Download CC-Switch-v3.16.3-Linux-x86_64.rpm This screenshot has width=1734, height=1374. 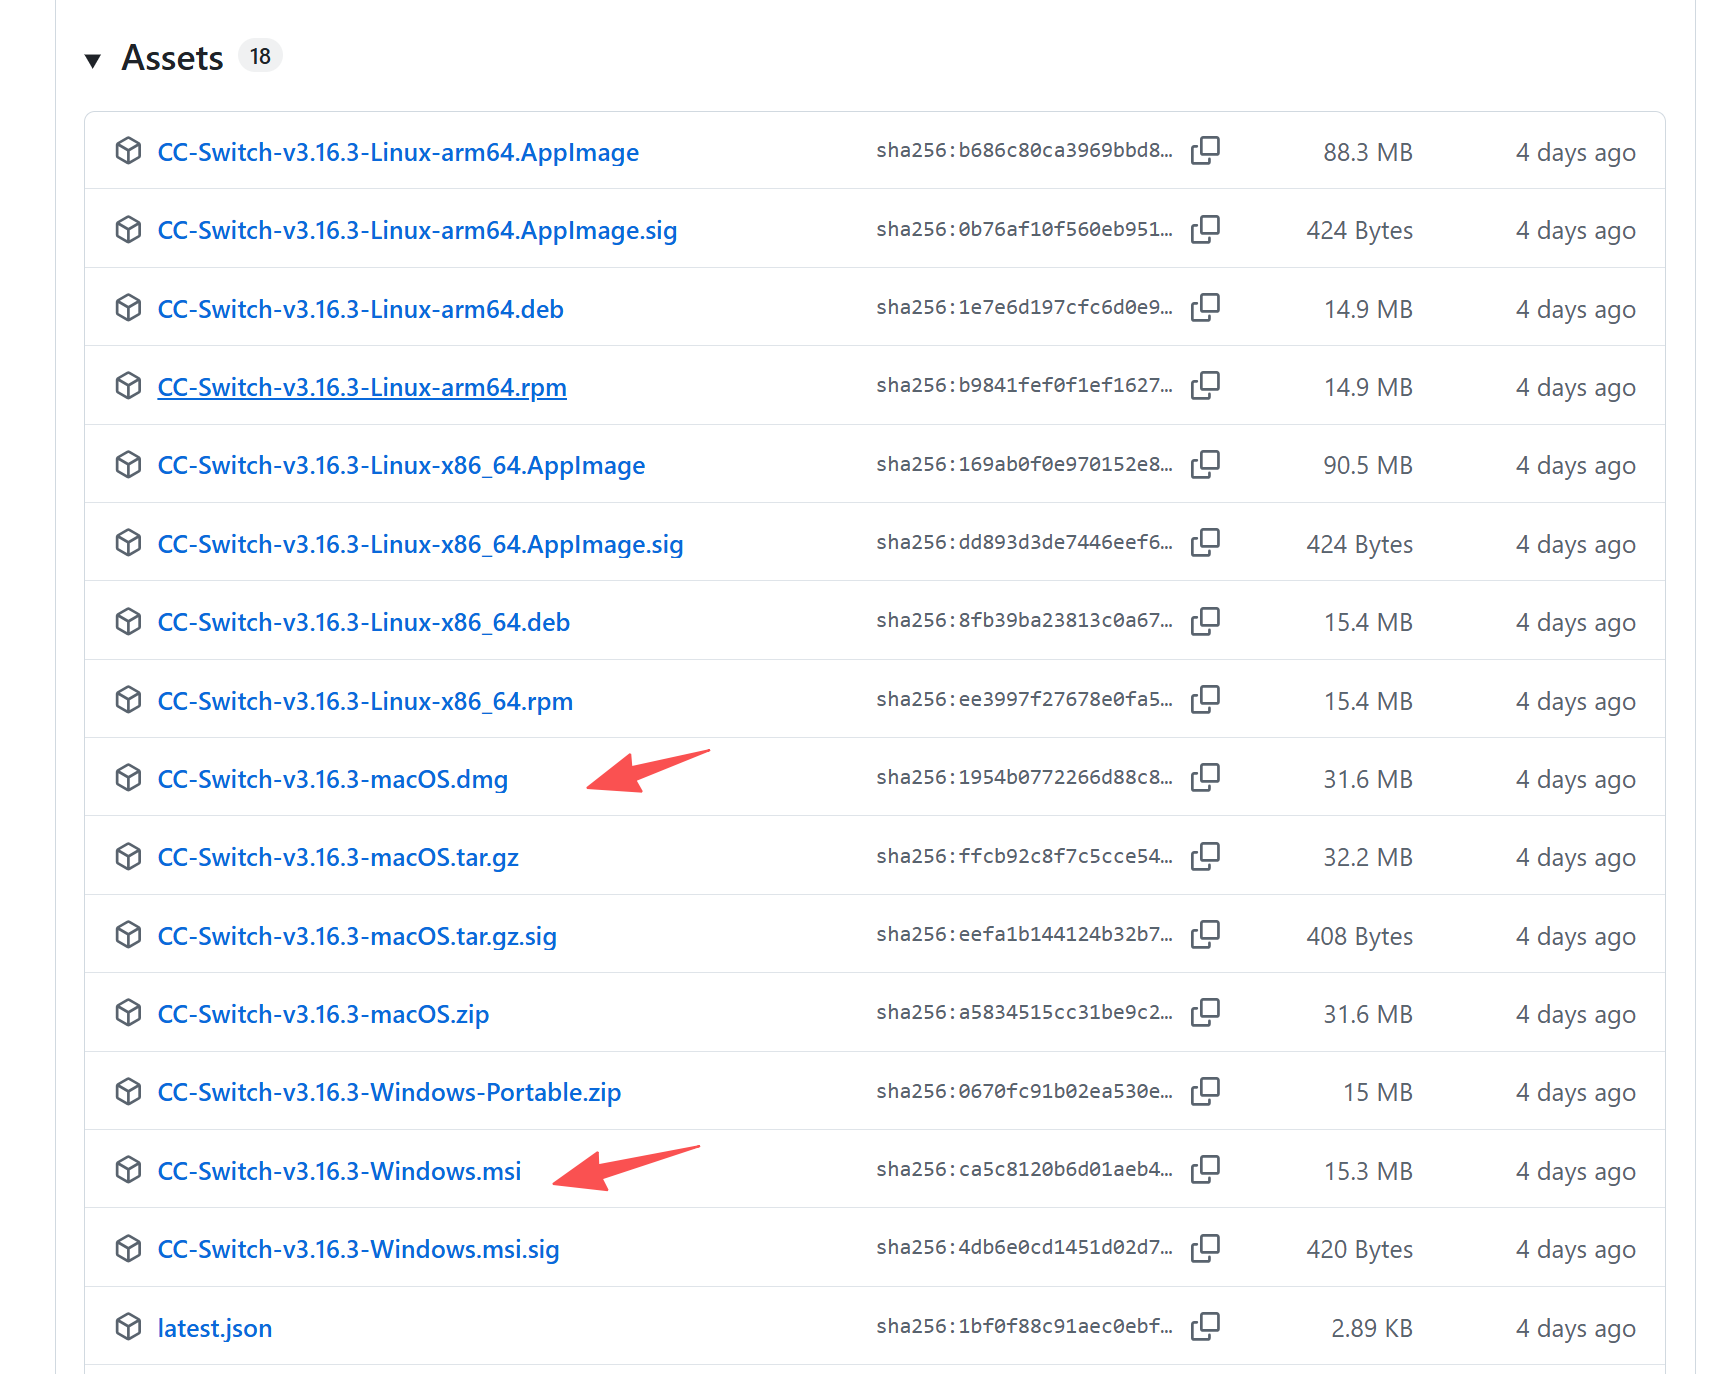click(365, 701)
